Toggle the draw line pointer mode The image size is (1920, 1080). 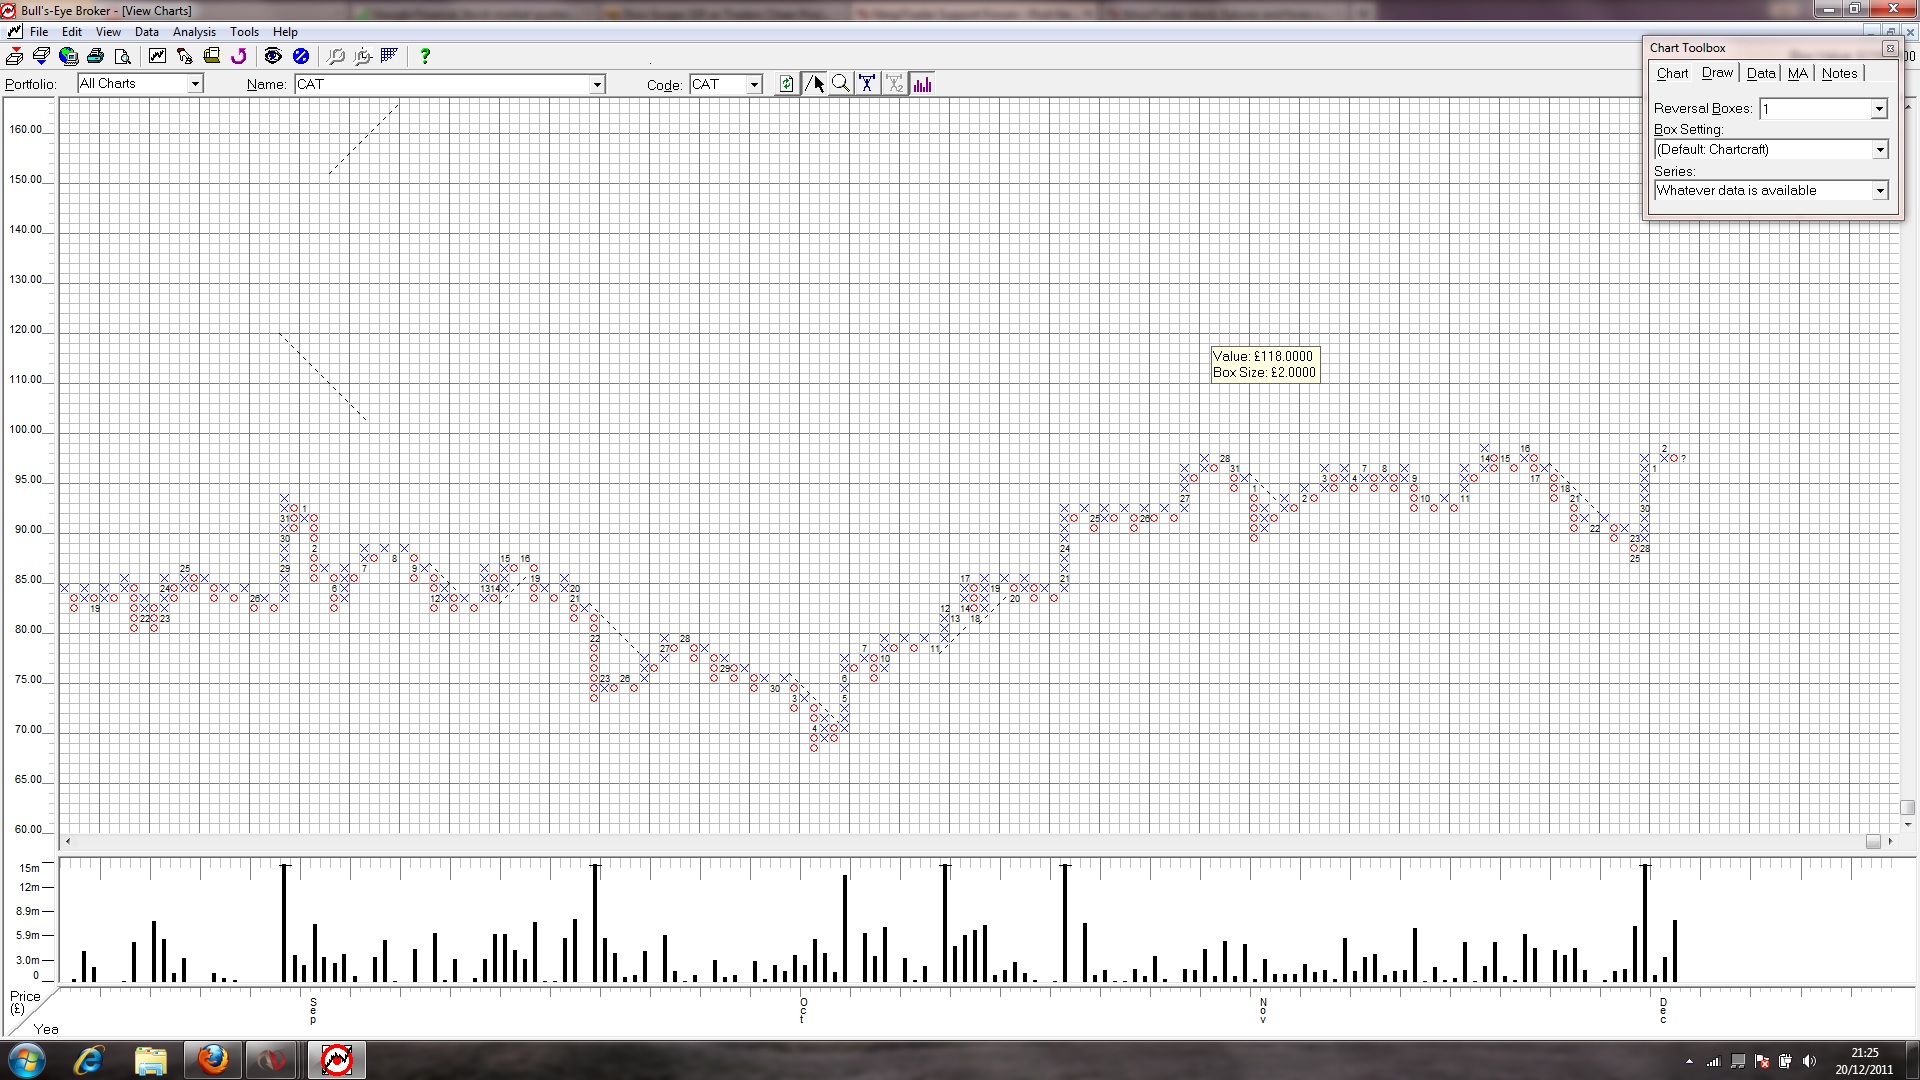815,84
